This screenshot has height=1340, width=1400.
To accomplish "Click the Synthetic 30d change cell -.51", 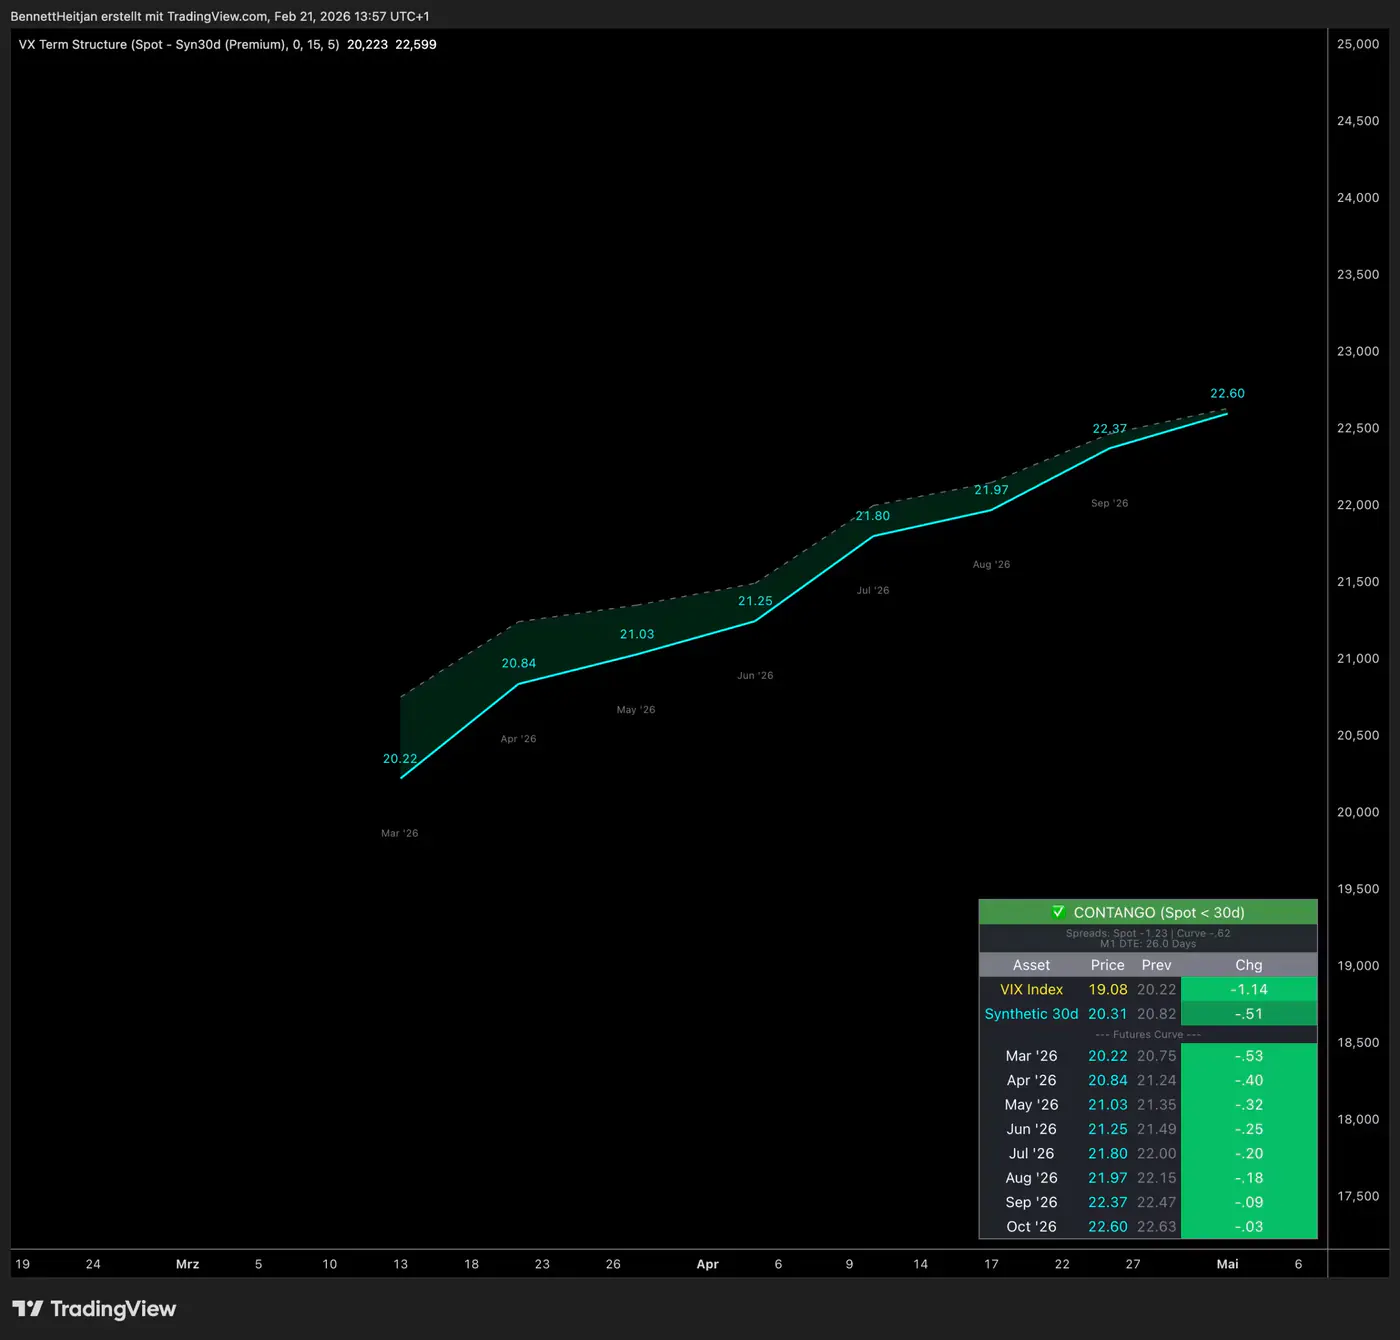I will 1249,1014.
